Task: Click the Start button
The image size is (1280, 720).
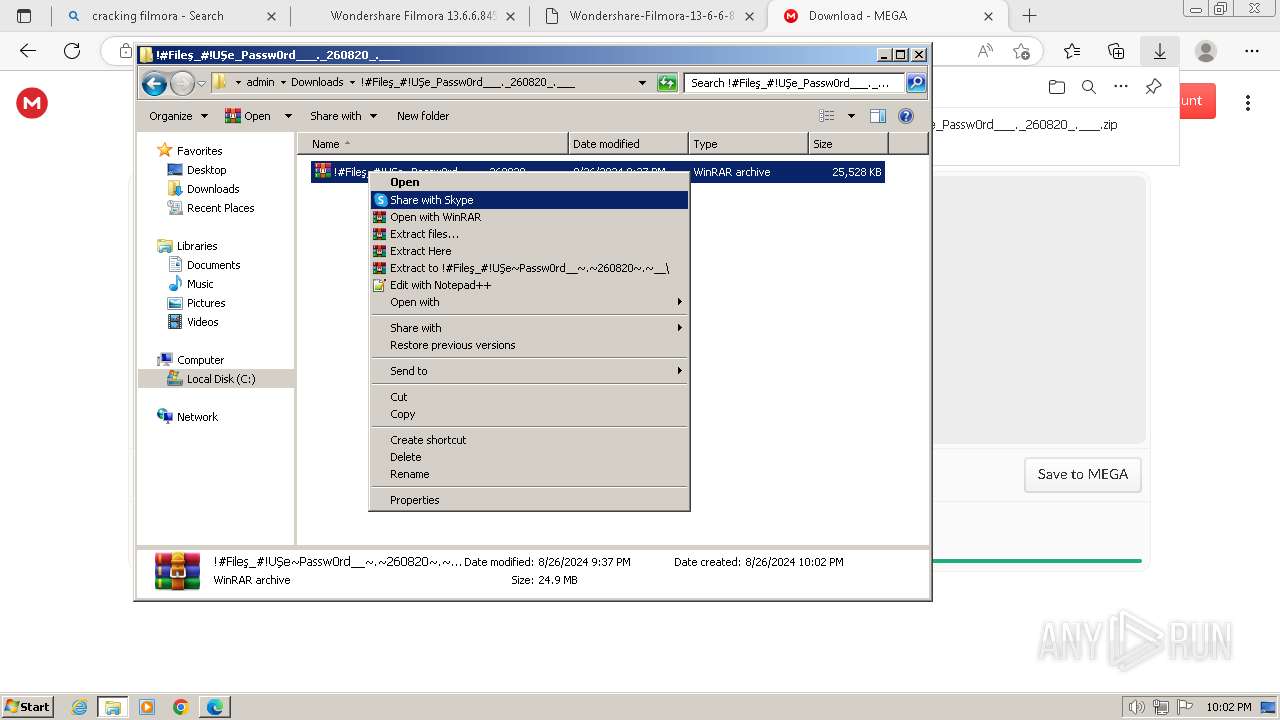Action: [x=27, y=707]
